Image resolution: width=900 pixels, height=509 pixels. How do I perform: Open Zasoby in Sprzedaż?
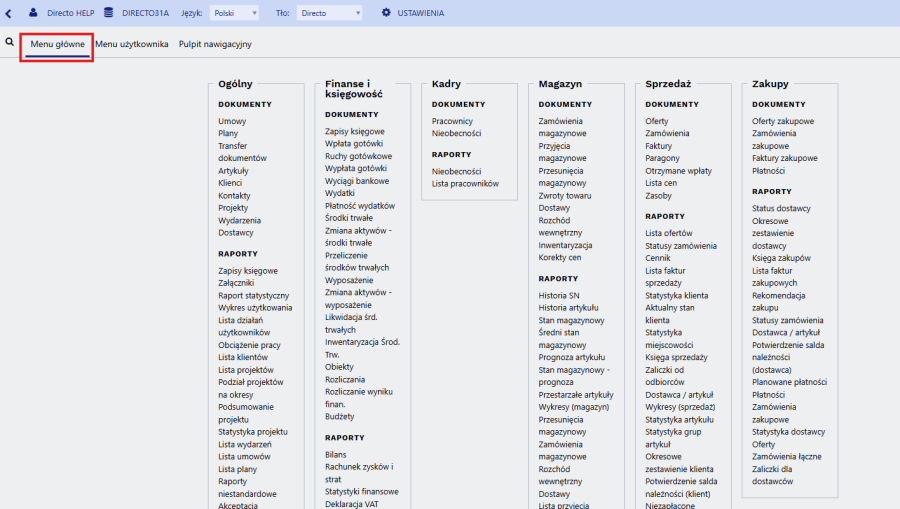click(658, 196)
